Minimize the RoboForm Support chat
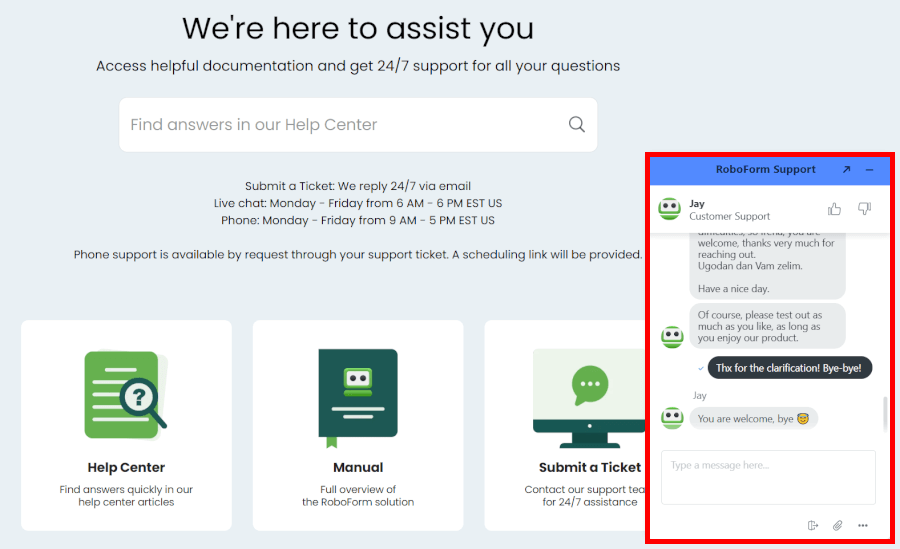Screen dimensions: 900x549 [x=869, y=169]
